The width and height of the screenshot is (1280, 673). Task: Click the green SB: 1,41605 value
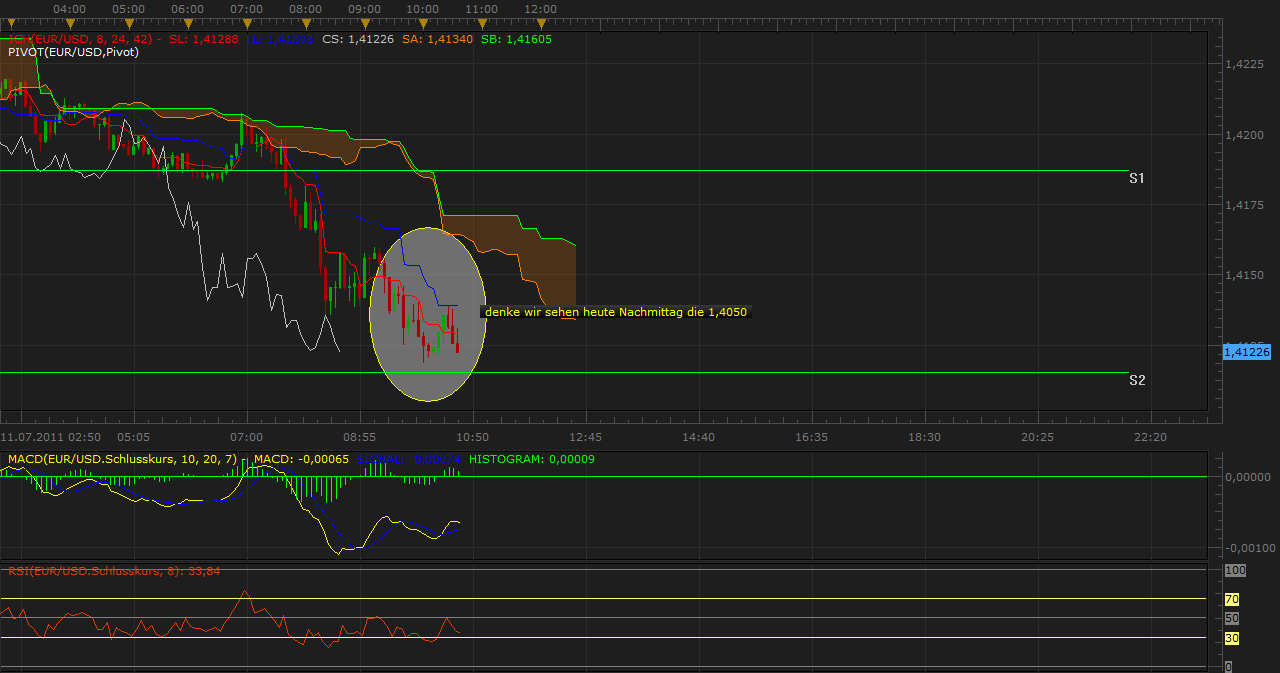coord(520,38)
